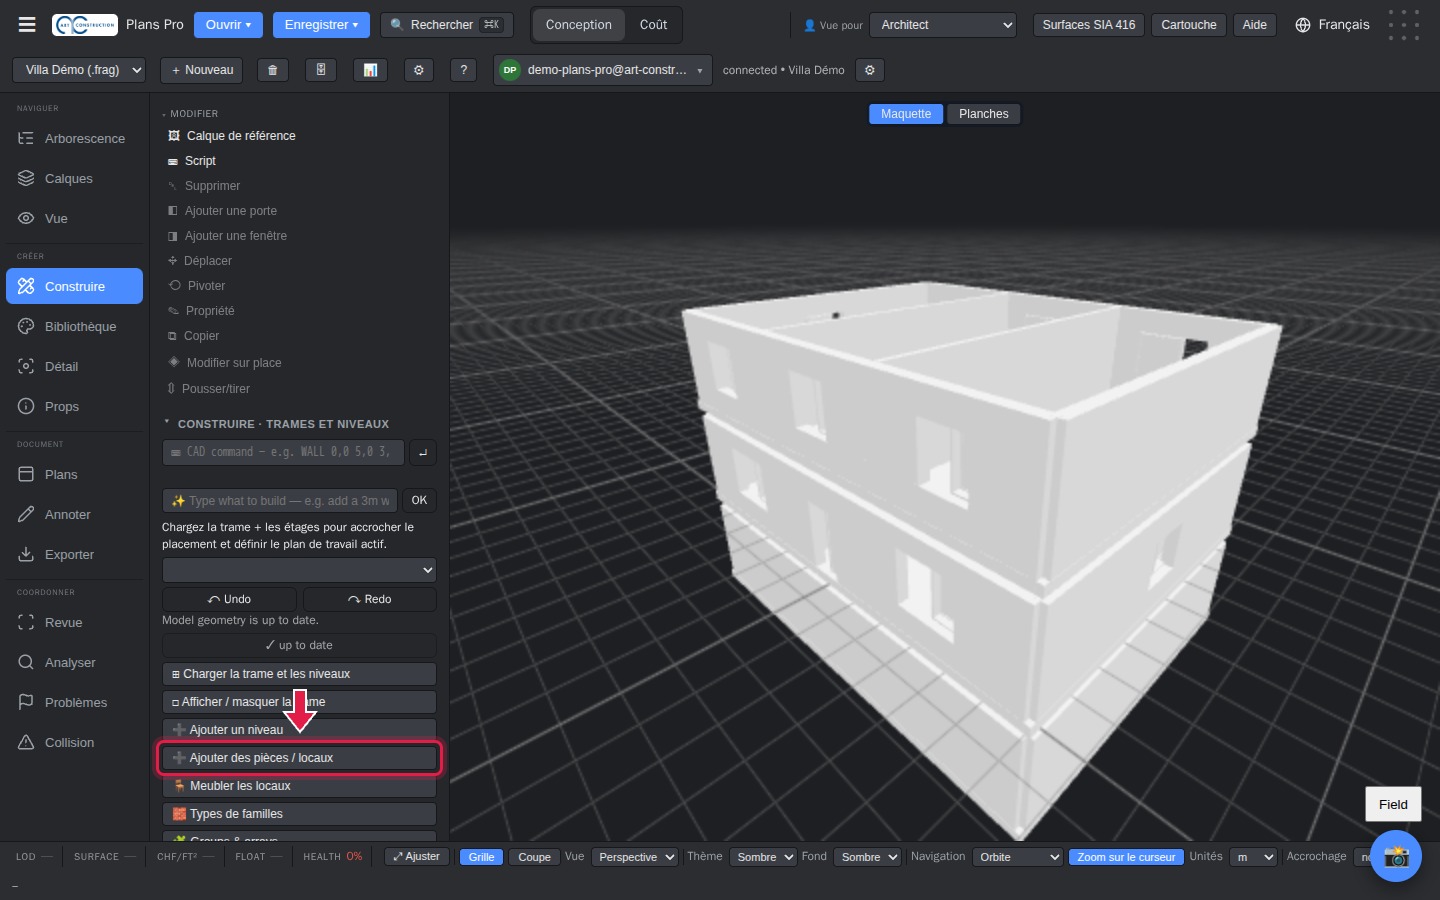Open the apps grid dots icon
The height and width of the screenshot is (900, 1440).
(1404, 25)
